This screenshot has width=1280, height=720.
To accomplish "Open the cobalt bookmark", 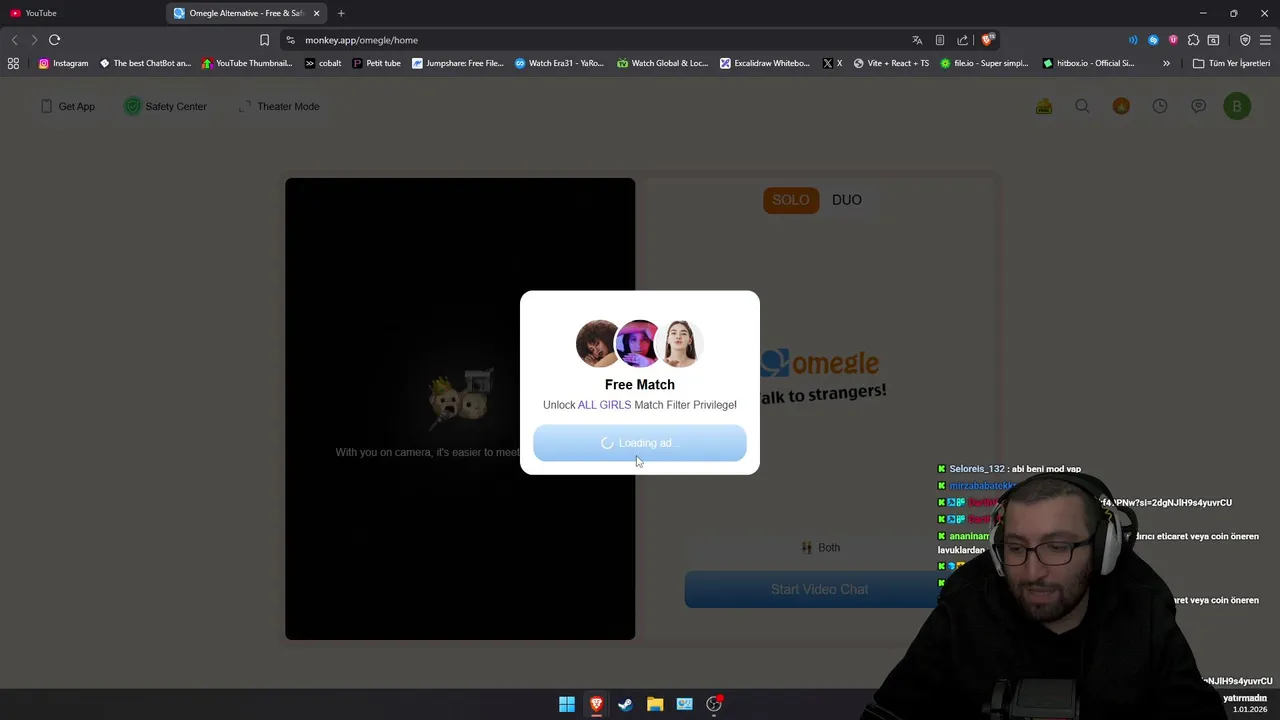I will click(323, 63).
